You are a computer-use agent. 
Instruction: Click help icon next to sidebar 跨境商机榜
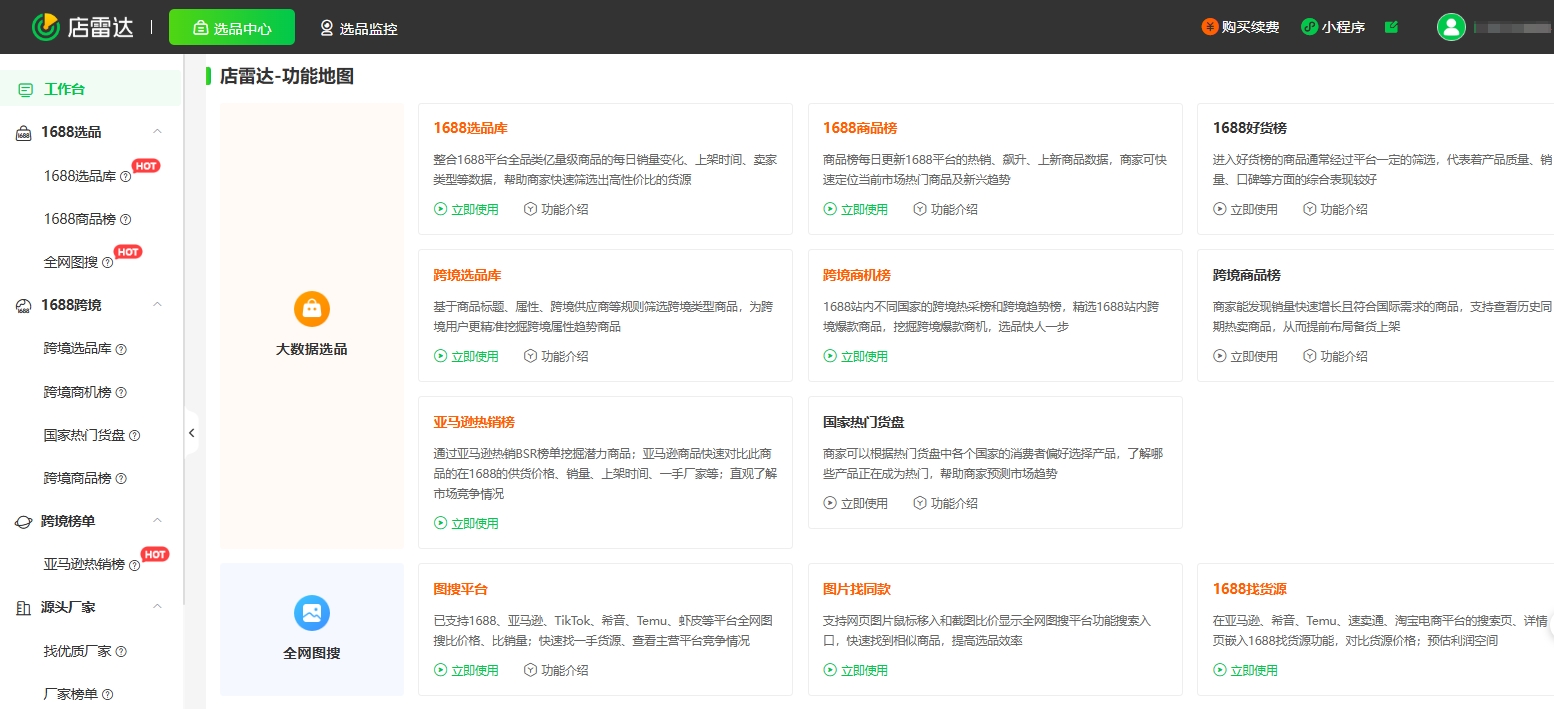point(121,393)
